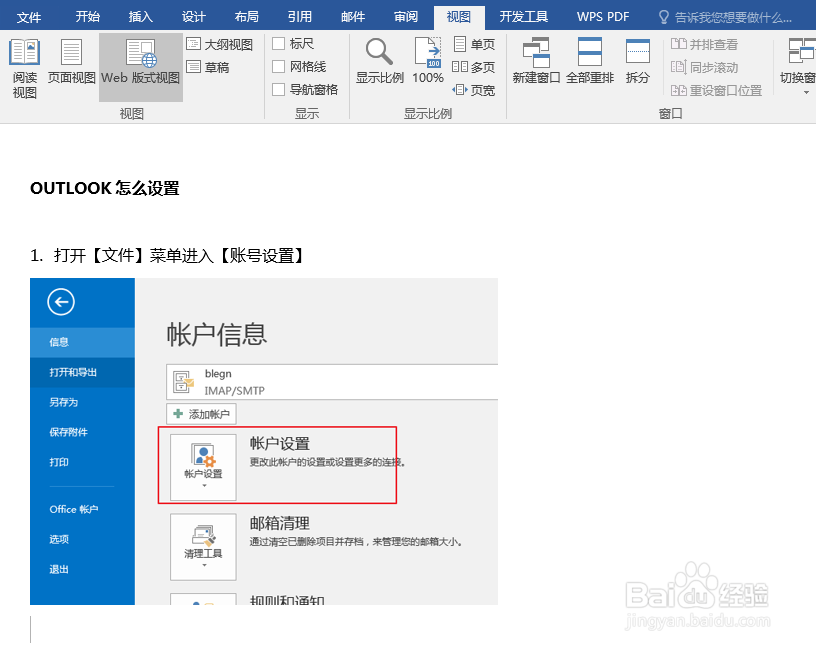The height and width of the screenshot is (649, 816).
Task: Switch to 大纲视图 outline view
Action: point(220,45)
